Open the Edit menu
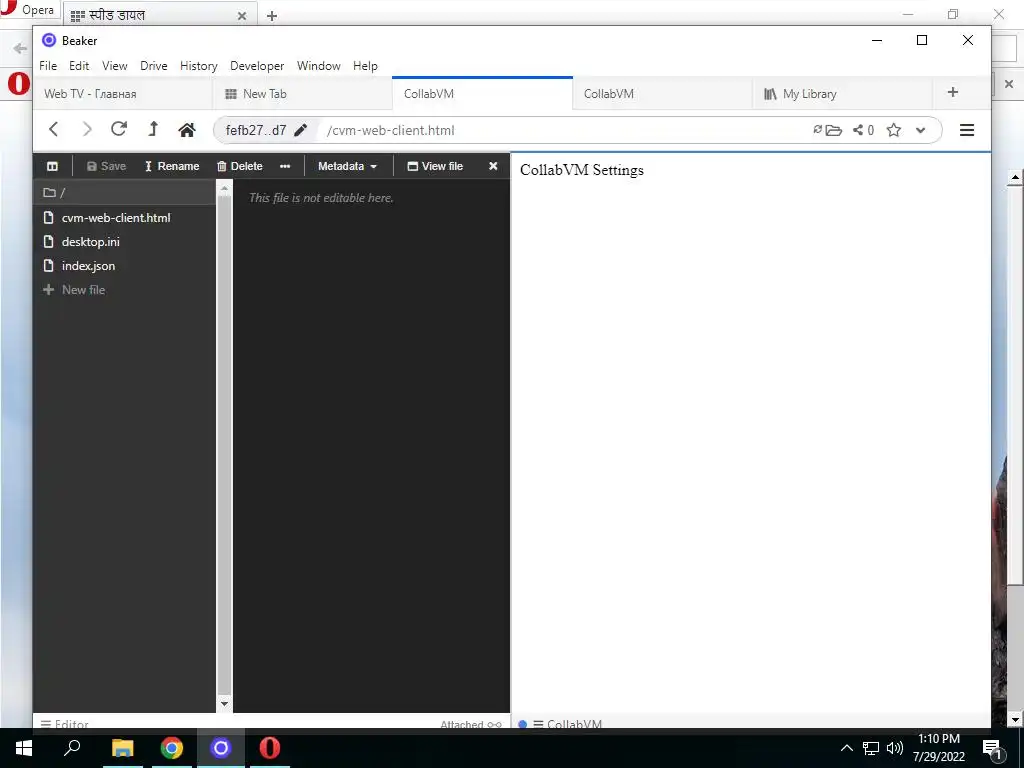Screen dimensions: 1024x768 click(x=79, y=66)
